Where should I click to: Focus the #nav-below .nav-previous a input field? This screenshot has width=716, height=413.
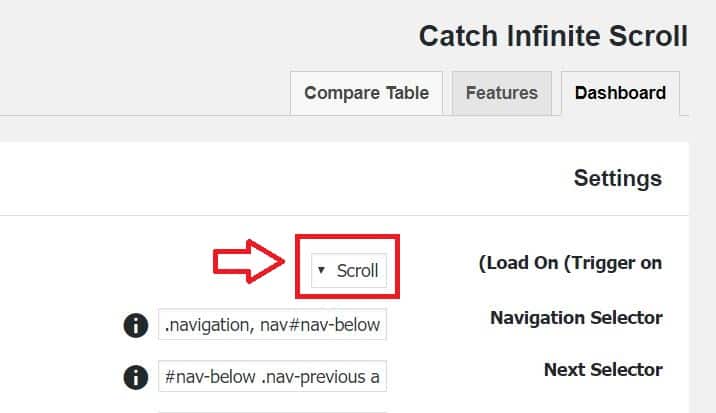(x=273, y=376)
